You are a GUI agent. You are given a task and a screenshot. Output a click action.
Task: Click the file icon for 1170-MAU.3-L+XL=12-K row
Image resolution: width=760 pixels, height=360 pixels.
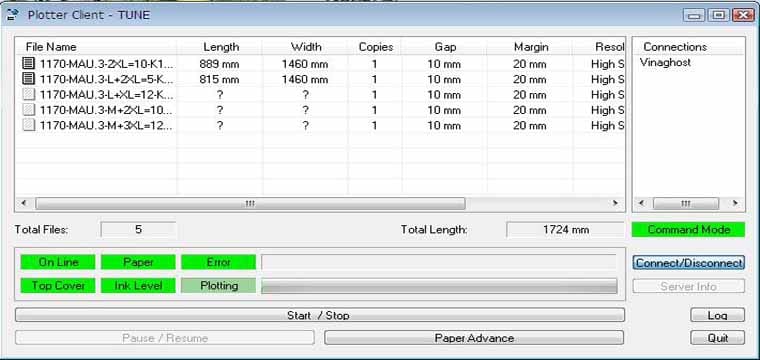pos(29,94)
